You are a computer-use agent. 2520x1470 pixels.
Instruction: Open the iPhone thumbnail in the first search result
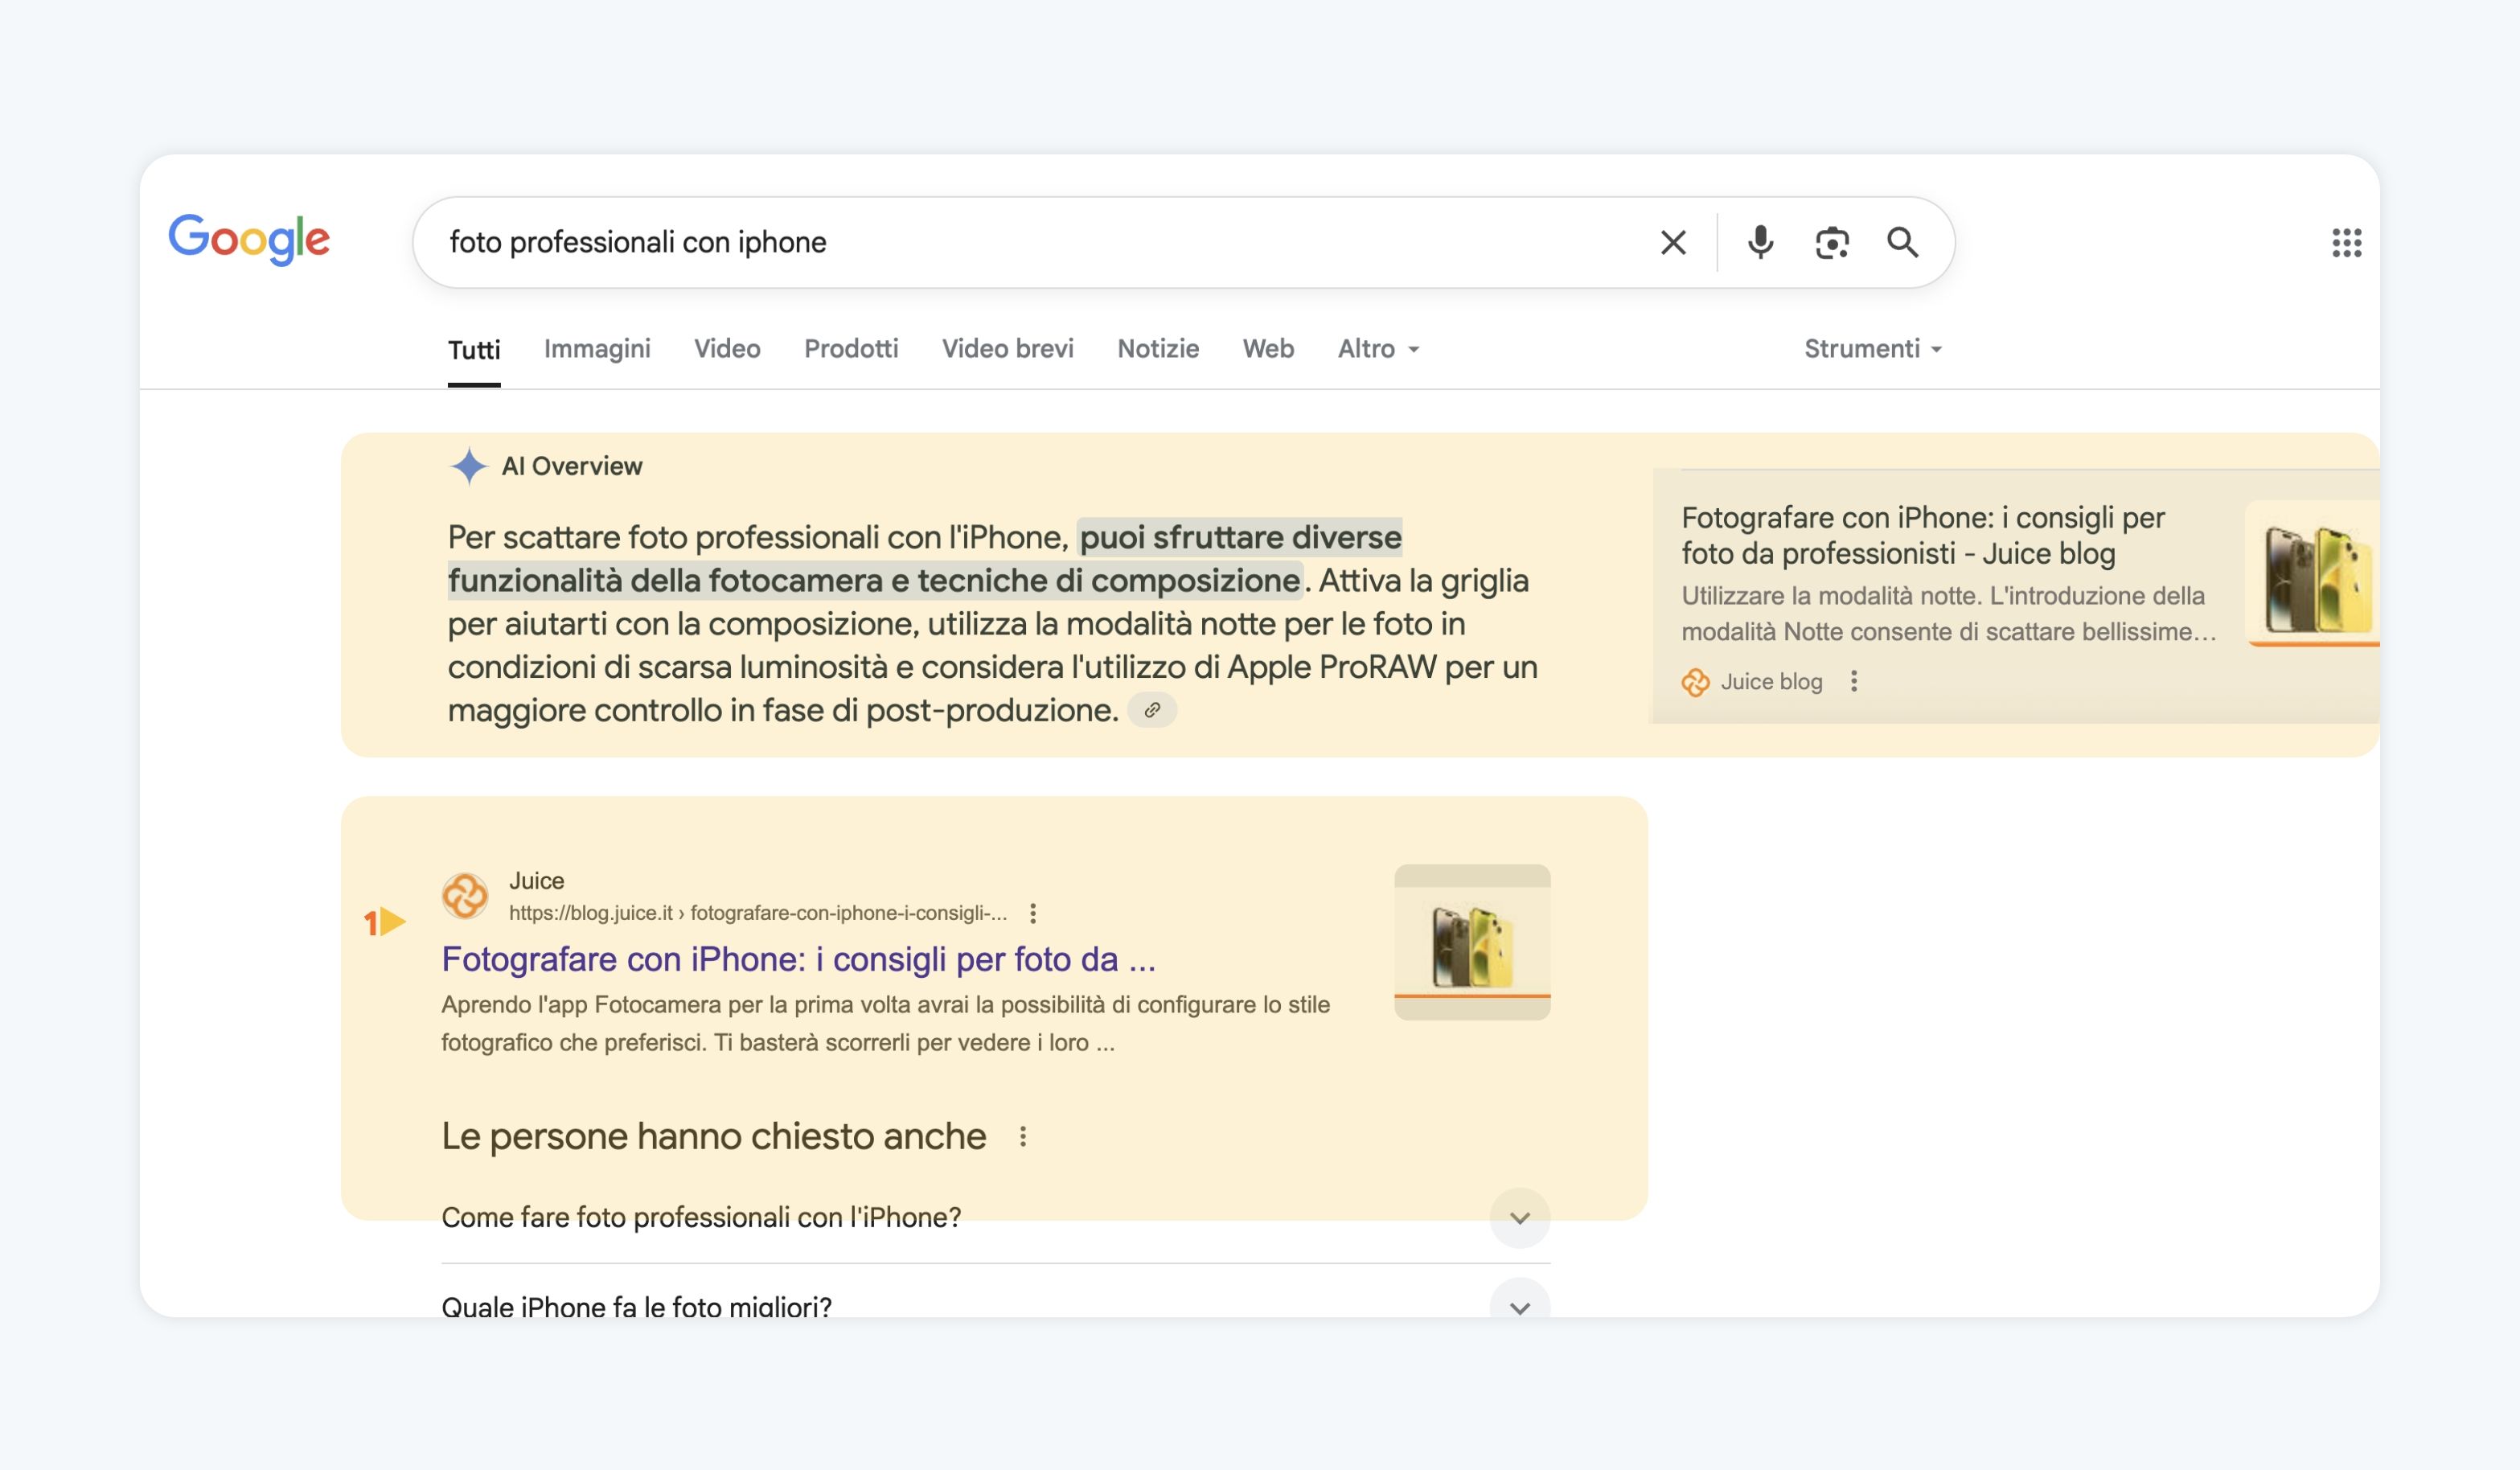click(1472, 942)
